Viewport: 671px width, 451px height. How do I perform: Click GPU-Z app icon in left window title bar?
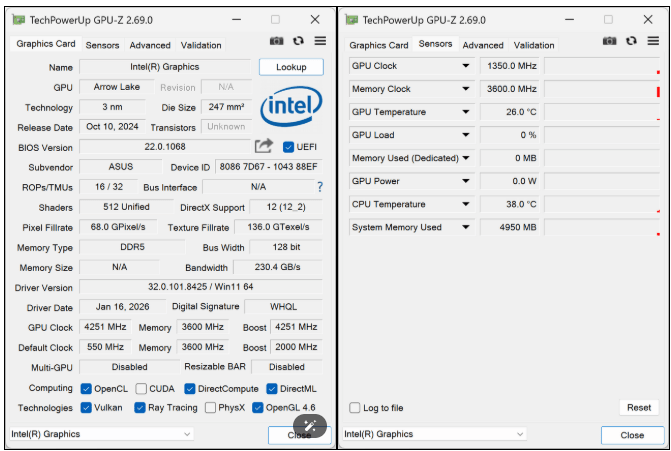pyautogui.click(x=18, y=20)
